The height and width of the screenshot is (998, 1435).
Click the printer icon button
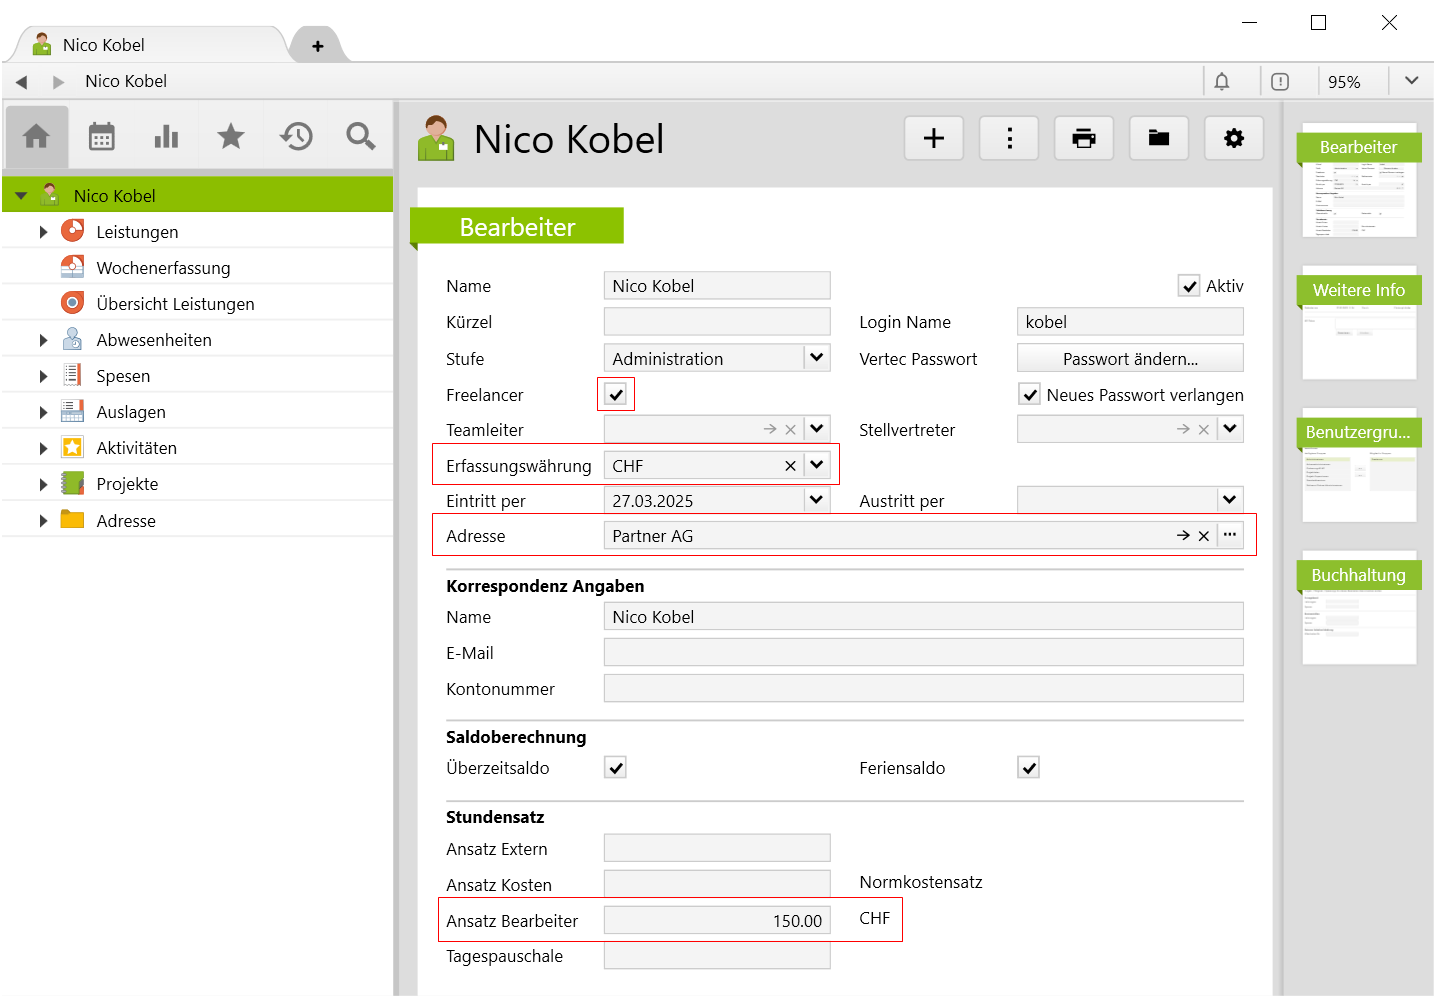(1084, 138)
